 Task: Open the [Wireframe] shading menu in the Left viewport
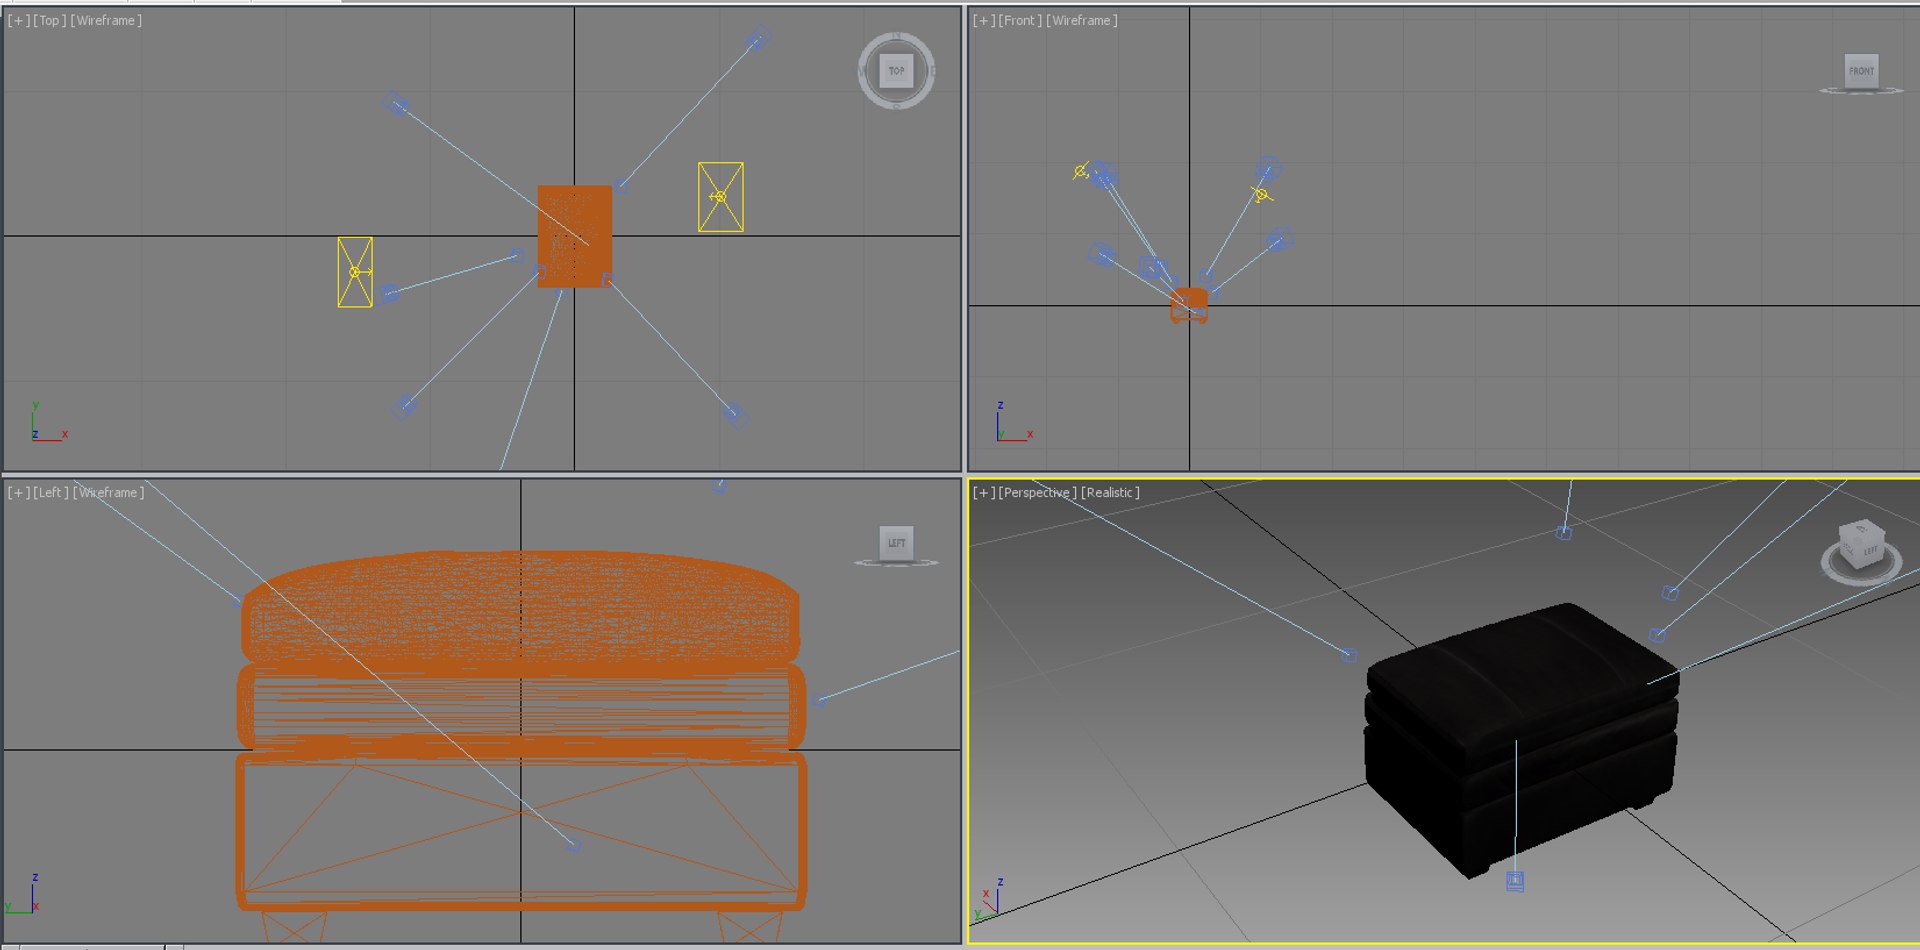108,492
